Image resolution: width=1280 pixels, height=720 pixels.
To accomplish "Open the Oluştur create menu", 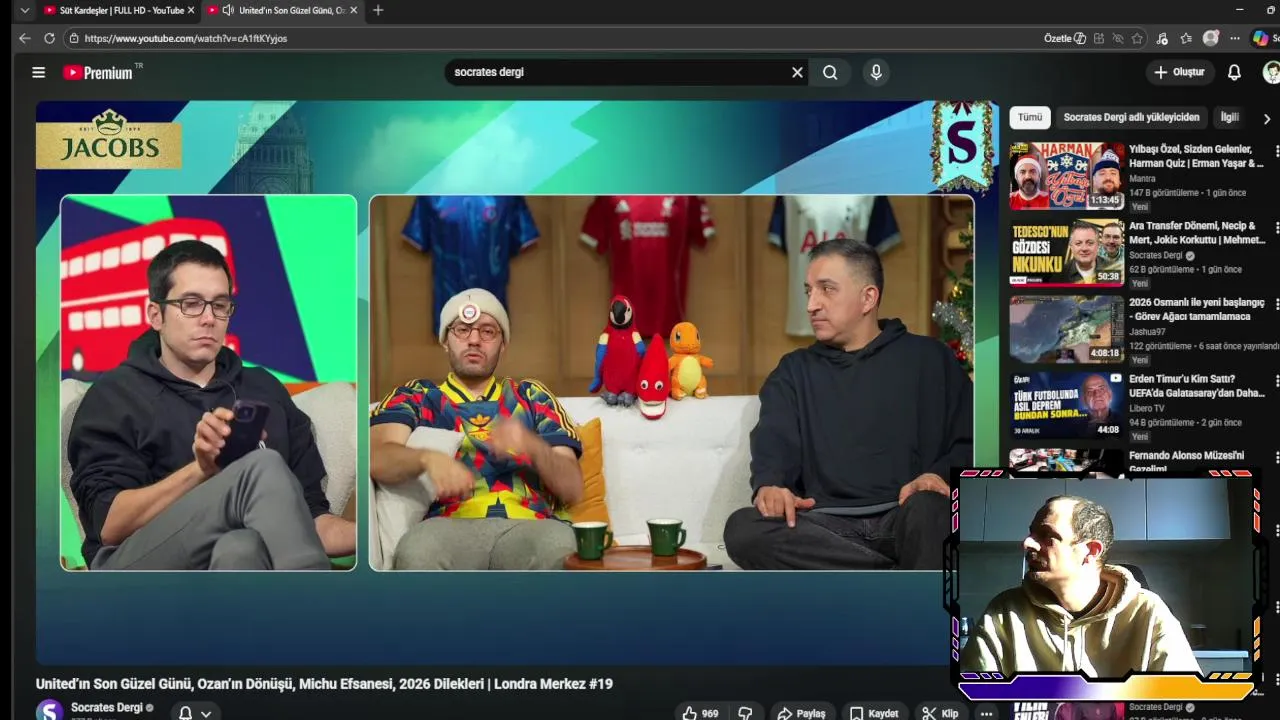I will (x=1179, y=72).
